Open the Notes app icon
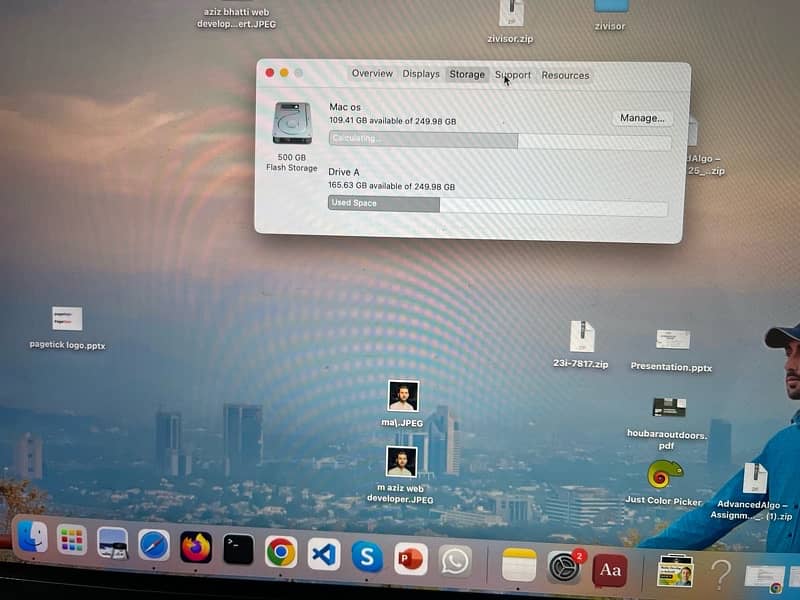Screen dimensions: 800x600 [519, 564]
